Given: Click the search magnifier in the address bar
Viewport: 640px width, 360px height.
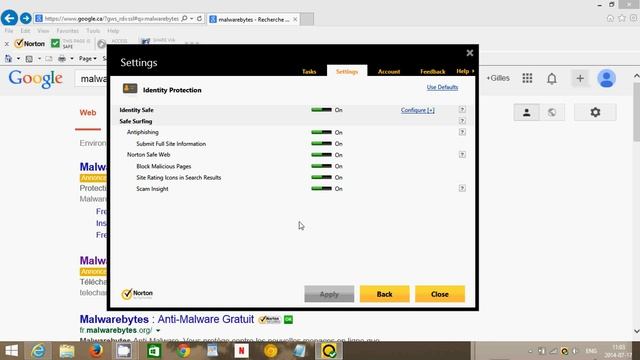Looking at the screenshot, I should pyautogui.click(x=184, y=18).
